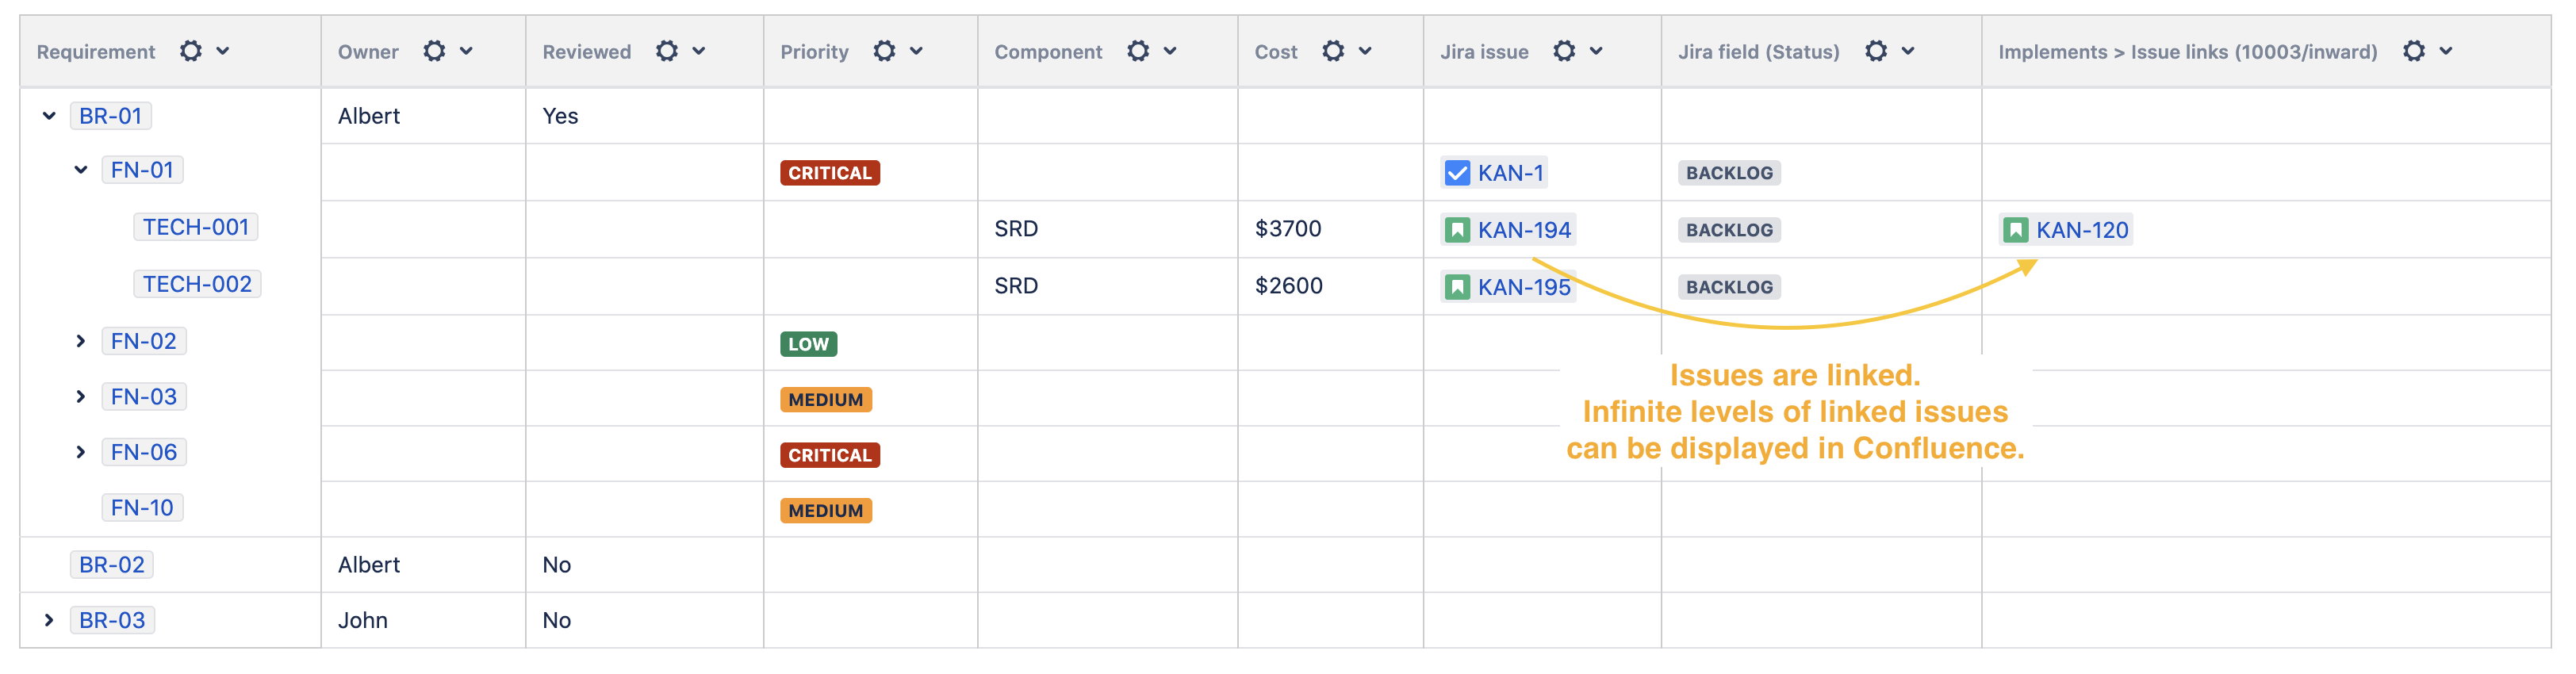
Task: Click the CRITICAL priority badge on FN-06 row
Action: [x=829, y=455]
